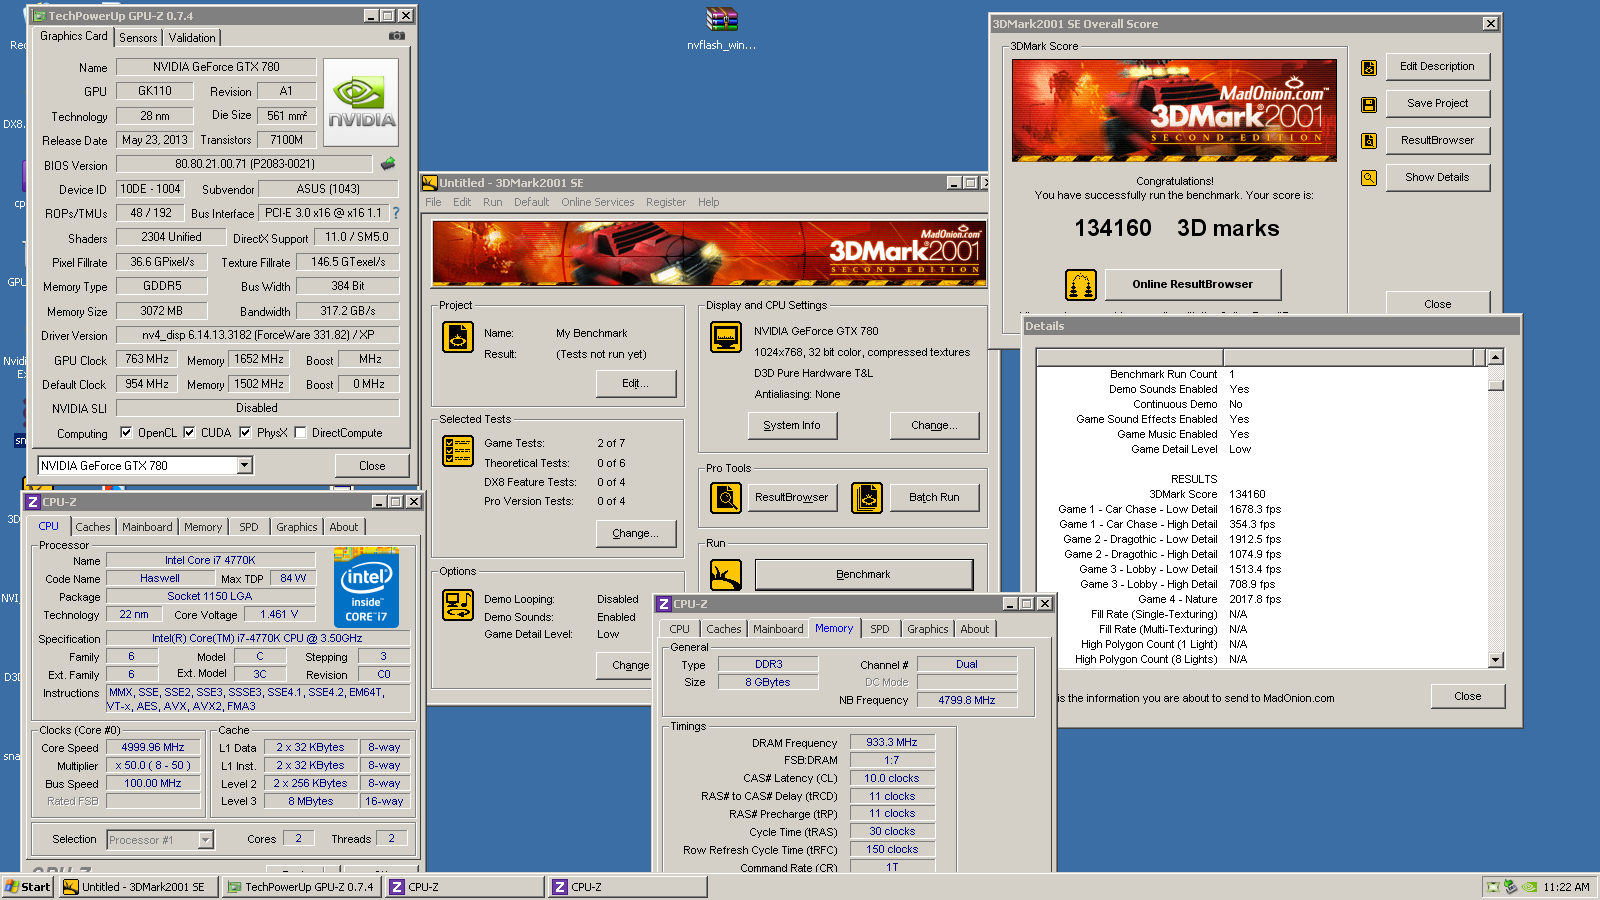Click the Save Project button
Image resolution: width=1600 pixels, height=900 pixels.
pyautogui.click(x=1438, y=104)
